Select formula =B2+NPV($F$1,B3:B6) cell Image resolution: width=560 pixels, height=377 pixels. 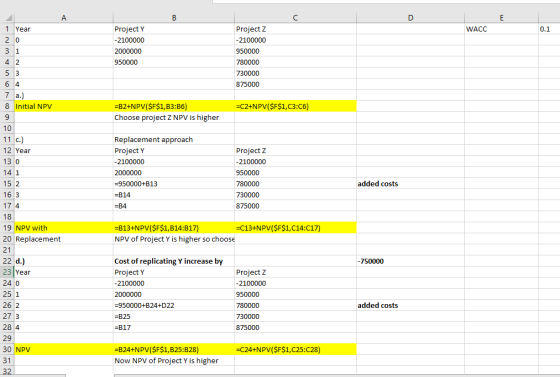(174, 106)
